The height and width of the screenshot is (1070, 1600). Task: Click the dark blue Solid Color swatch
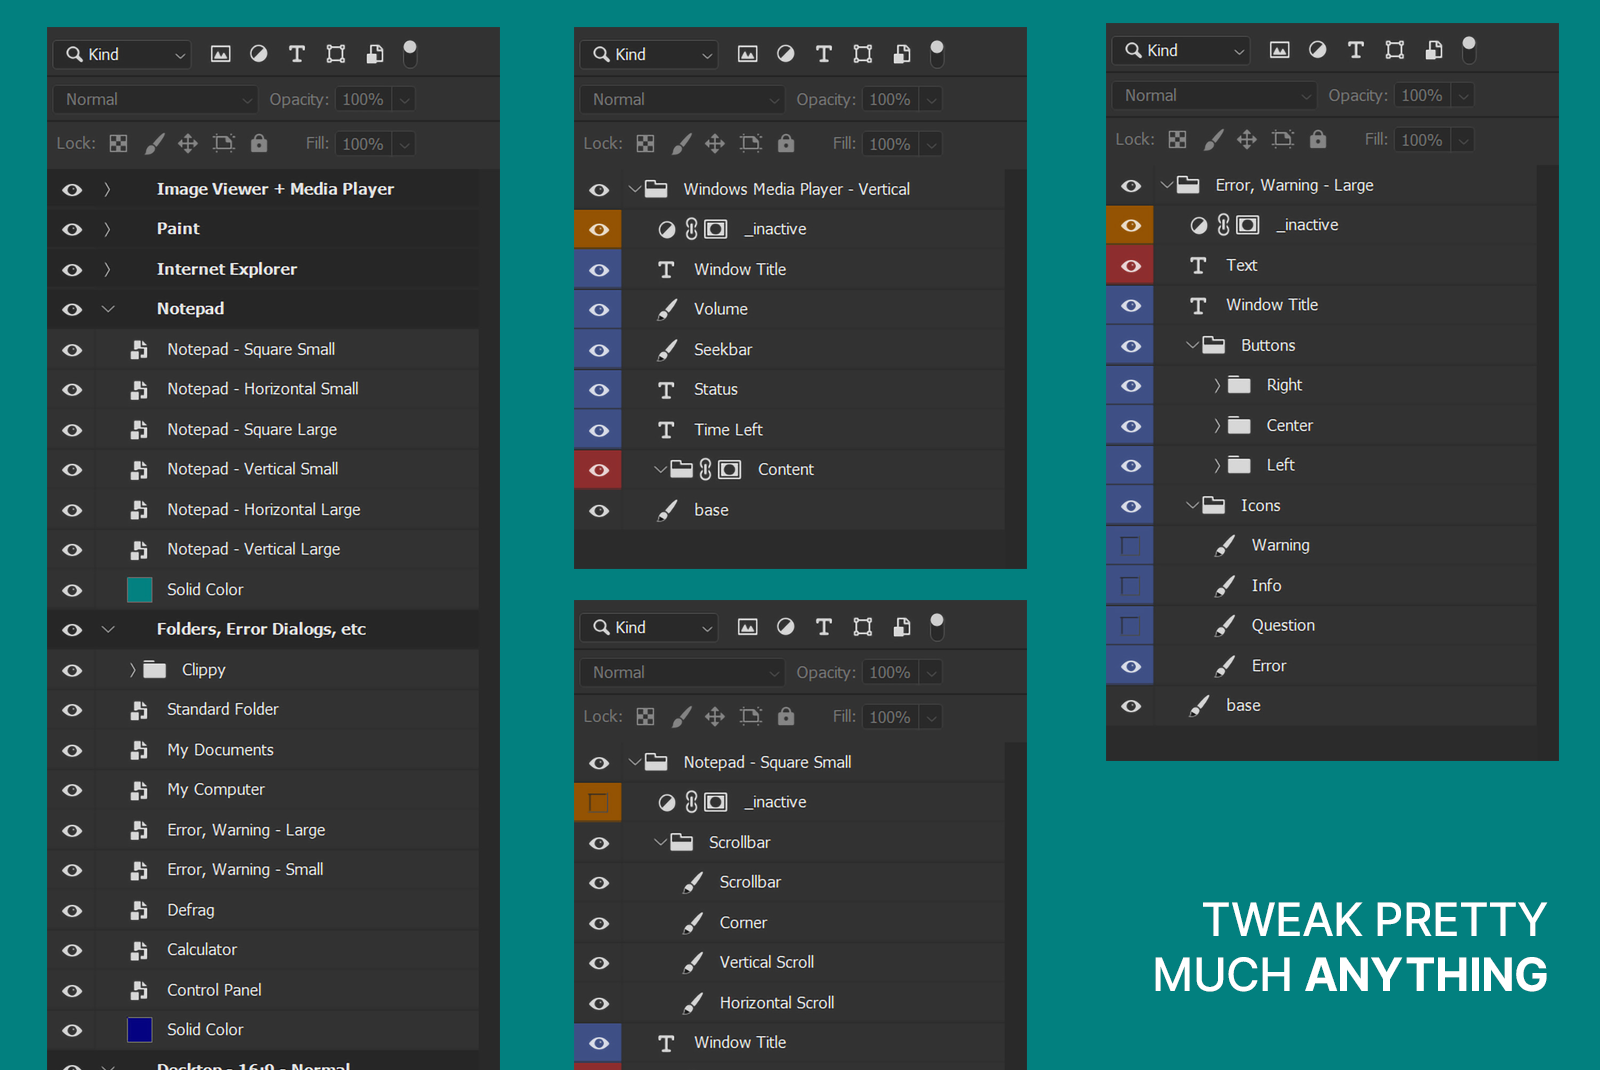[139, 1030]
